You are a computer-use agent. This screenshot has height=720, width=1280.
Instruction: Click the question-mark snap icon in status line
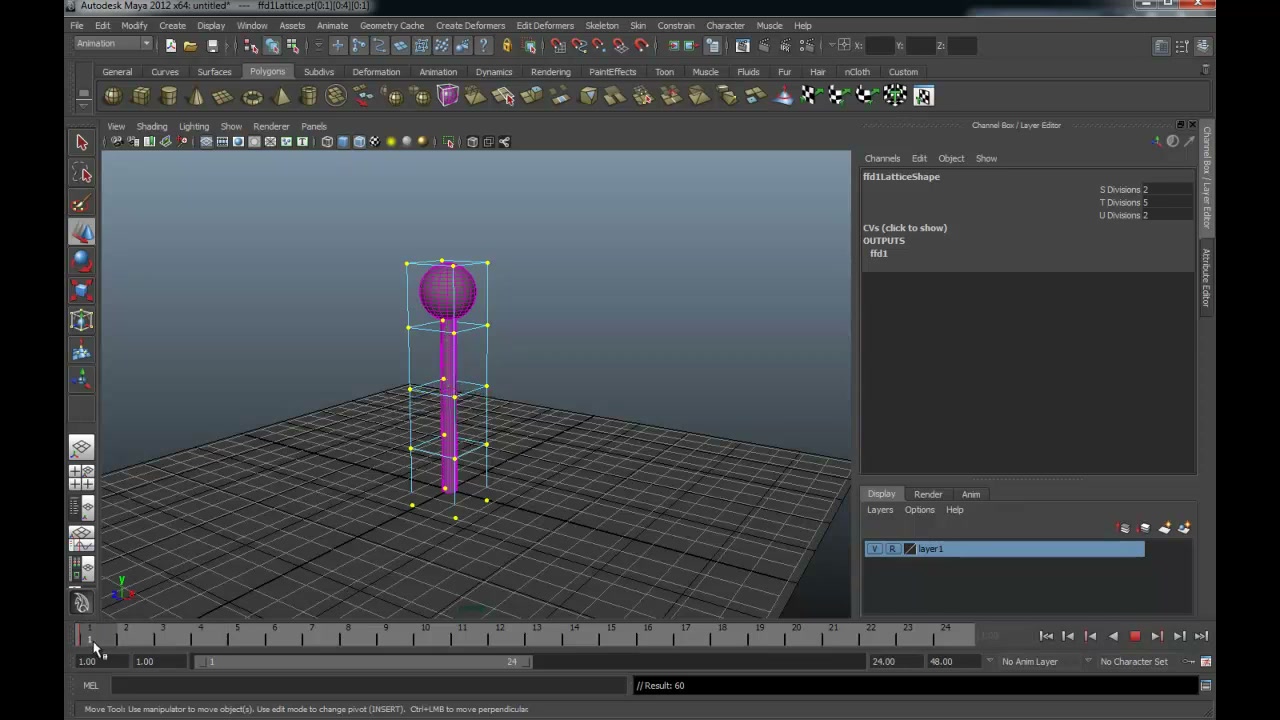click(484, 45)
